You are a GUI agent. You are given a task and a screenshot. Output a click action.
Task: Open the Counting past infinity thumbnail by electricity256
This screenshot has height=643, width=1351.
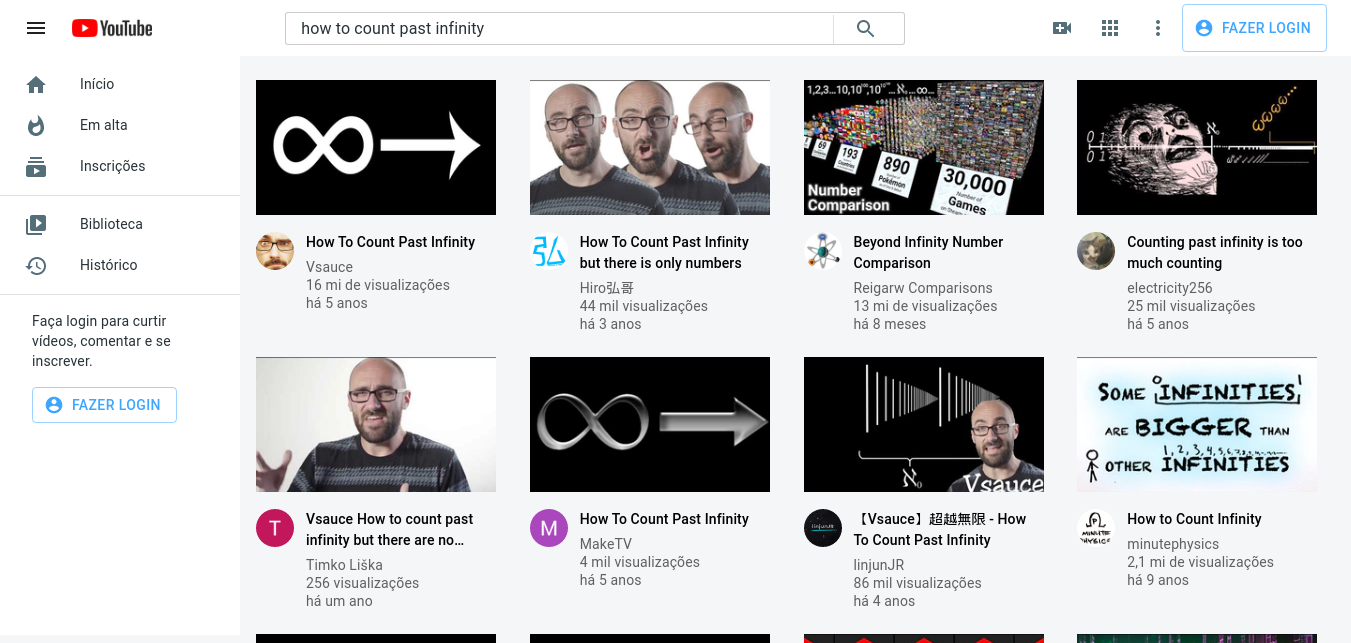1196,147
